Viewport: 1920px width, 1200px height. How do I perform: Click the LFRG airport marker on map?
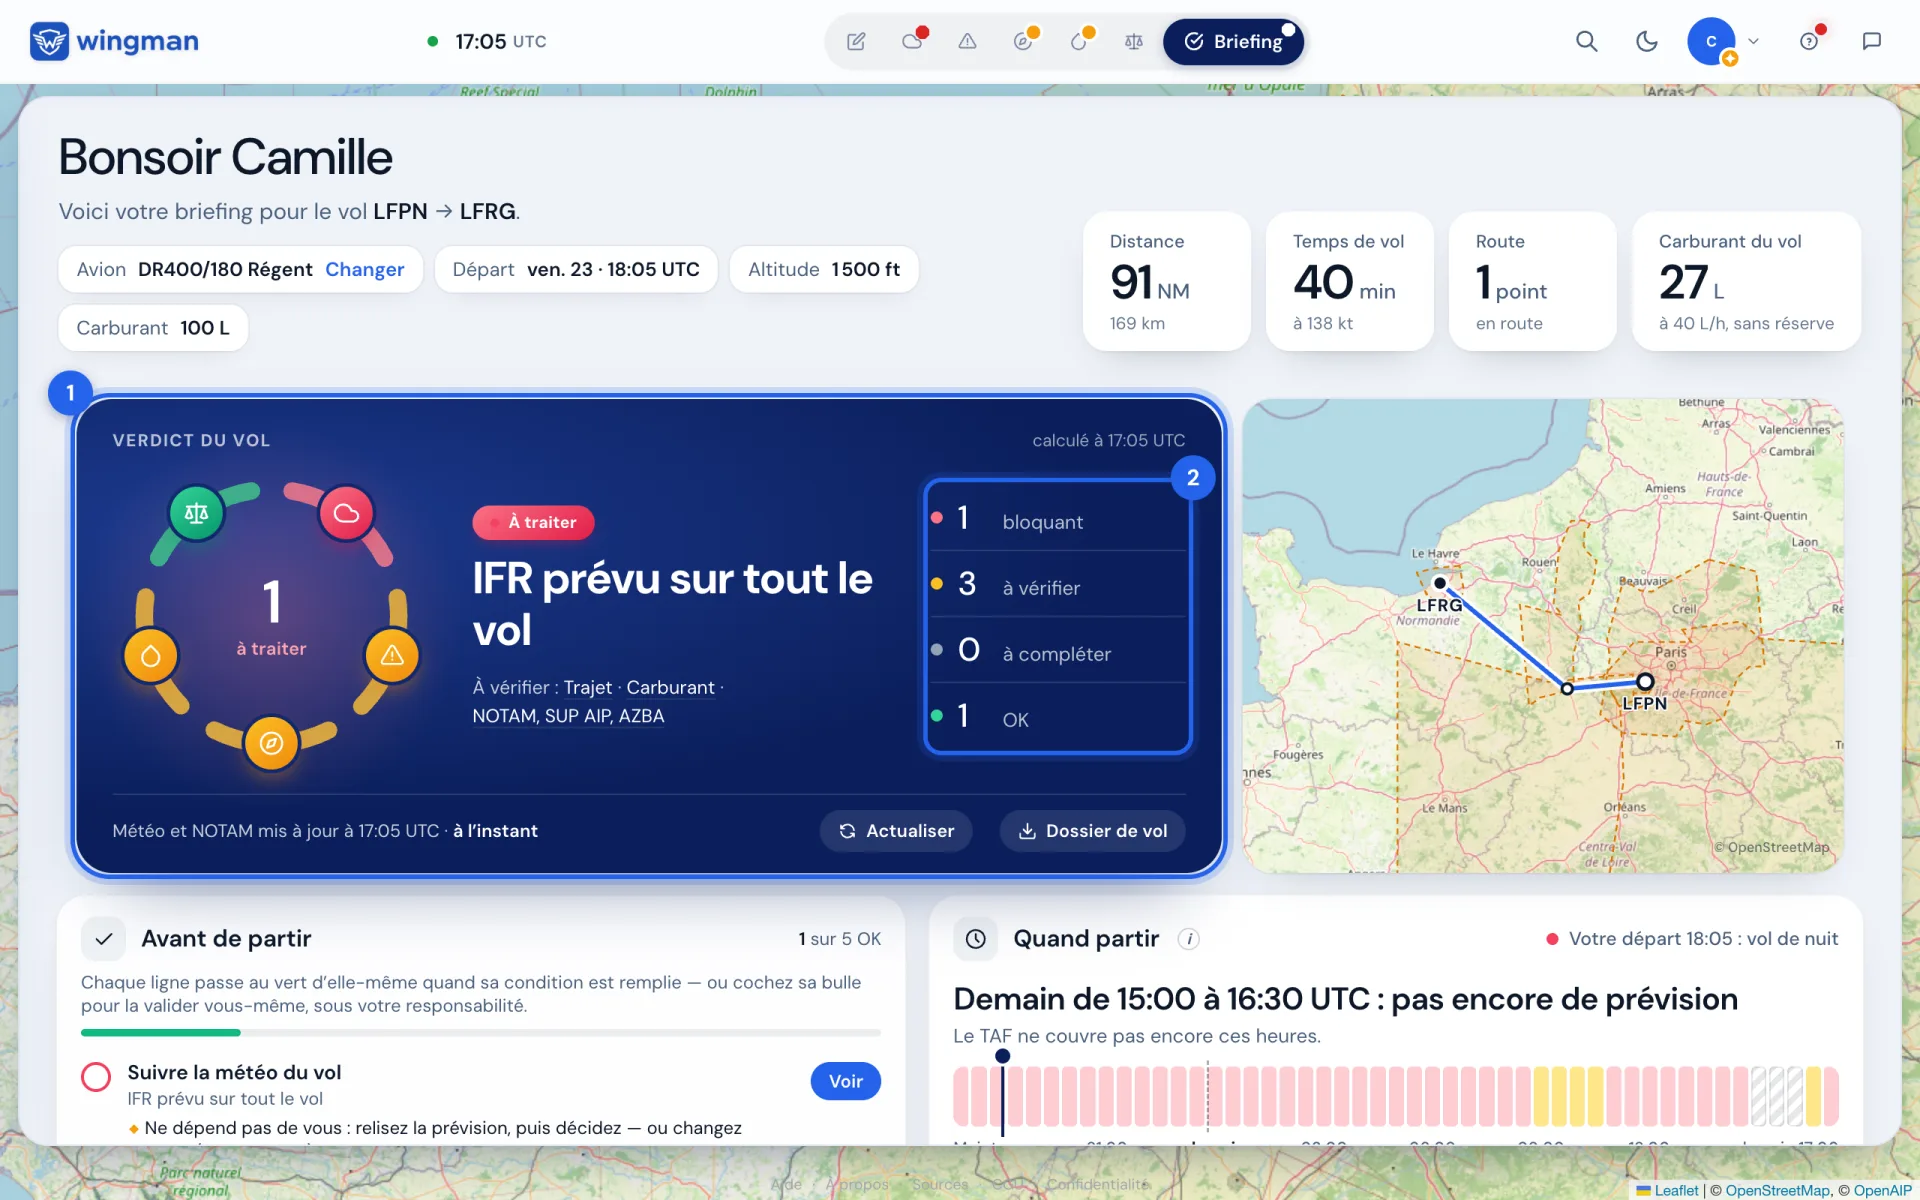(1440, 583)
